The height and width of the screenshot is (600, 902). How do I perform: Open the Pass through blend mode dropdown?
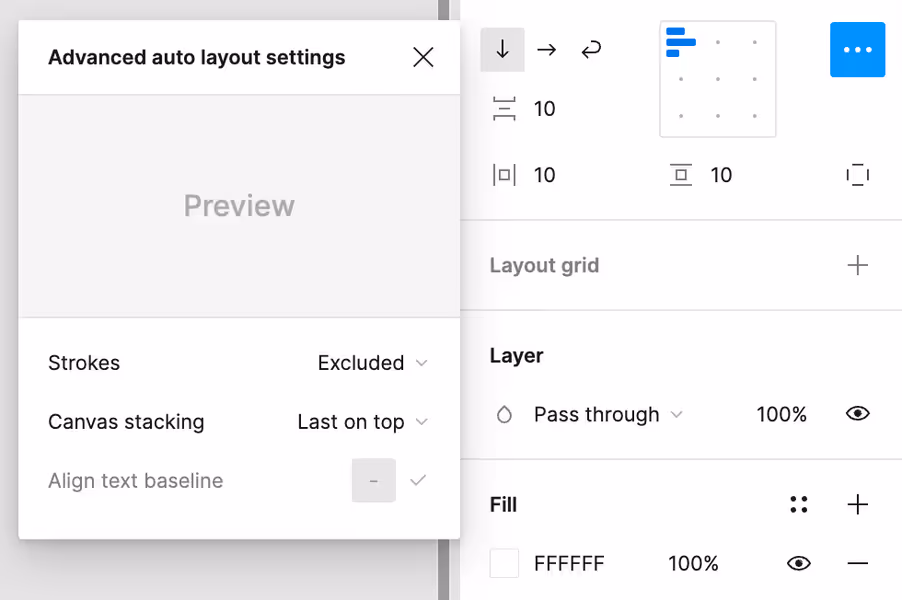607,414
